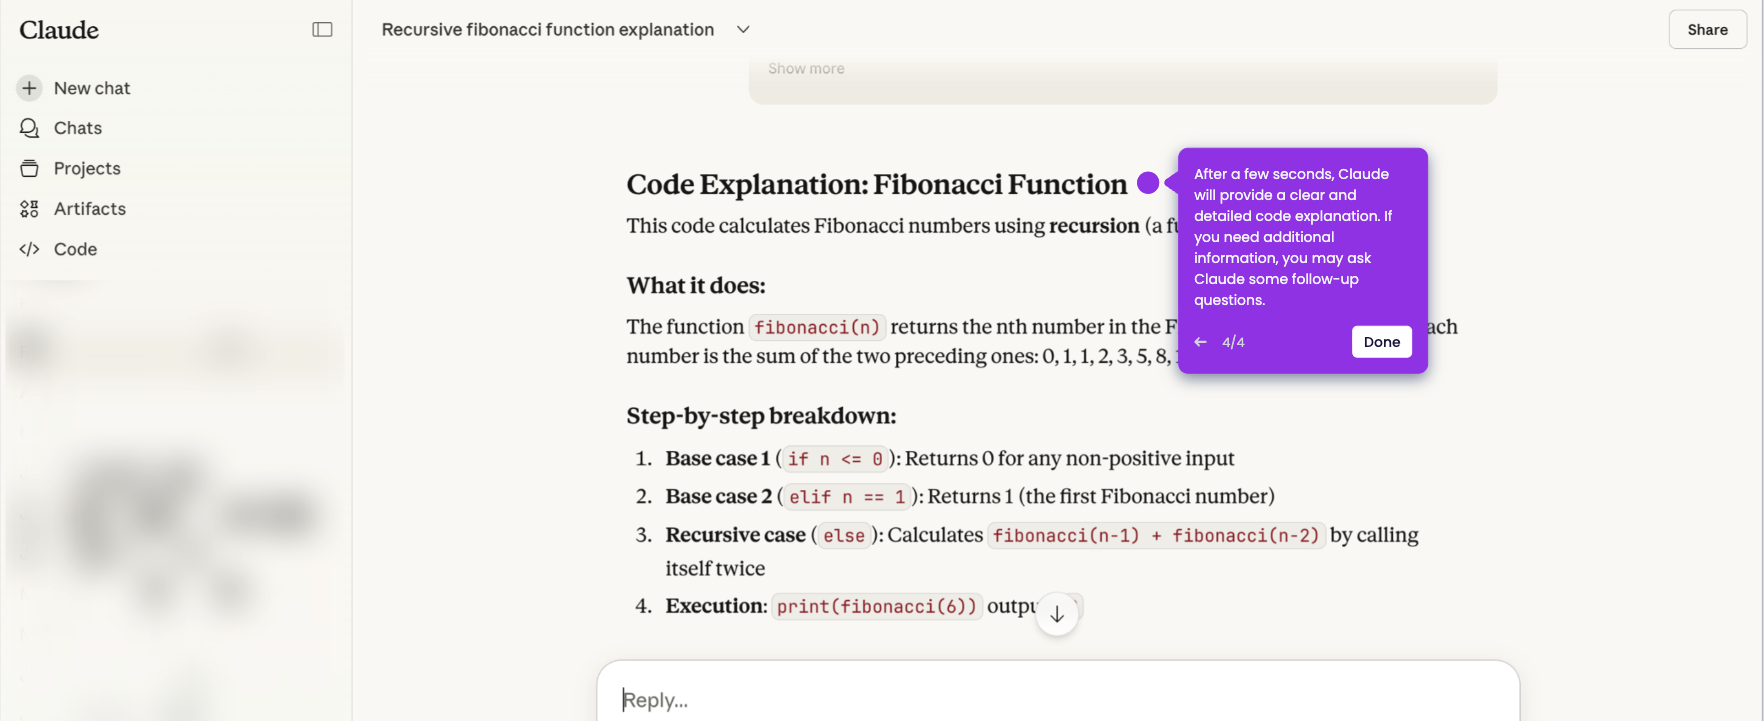Collapse the sidebar using the panel icon
The width and height of the screenshot is (1764, 721).
(322, 30)
